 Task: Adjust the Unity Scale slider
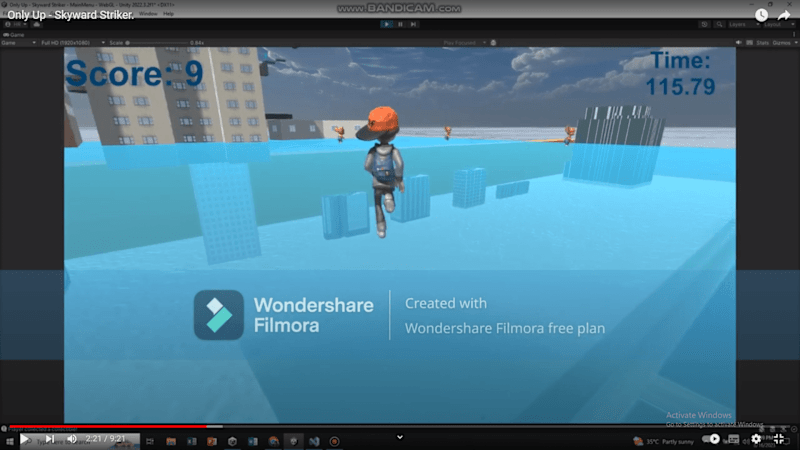pos(157,43)
